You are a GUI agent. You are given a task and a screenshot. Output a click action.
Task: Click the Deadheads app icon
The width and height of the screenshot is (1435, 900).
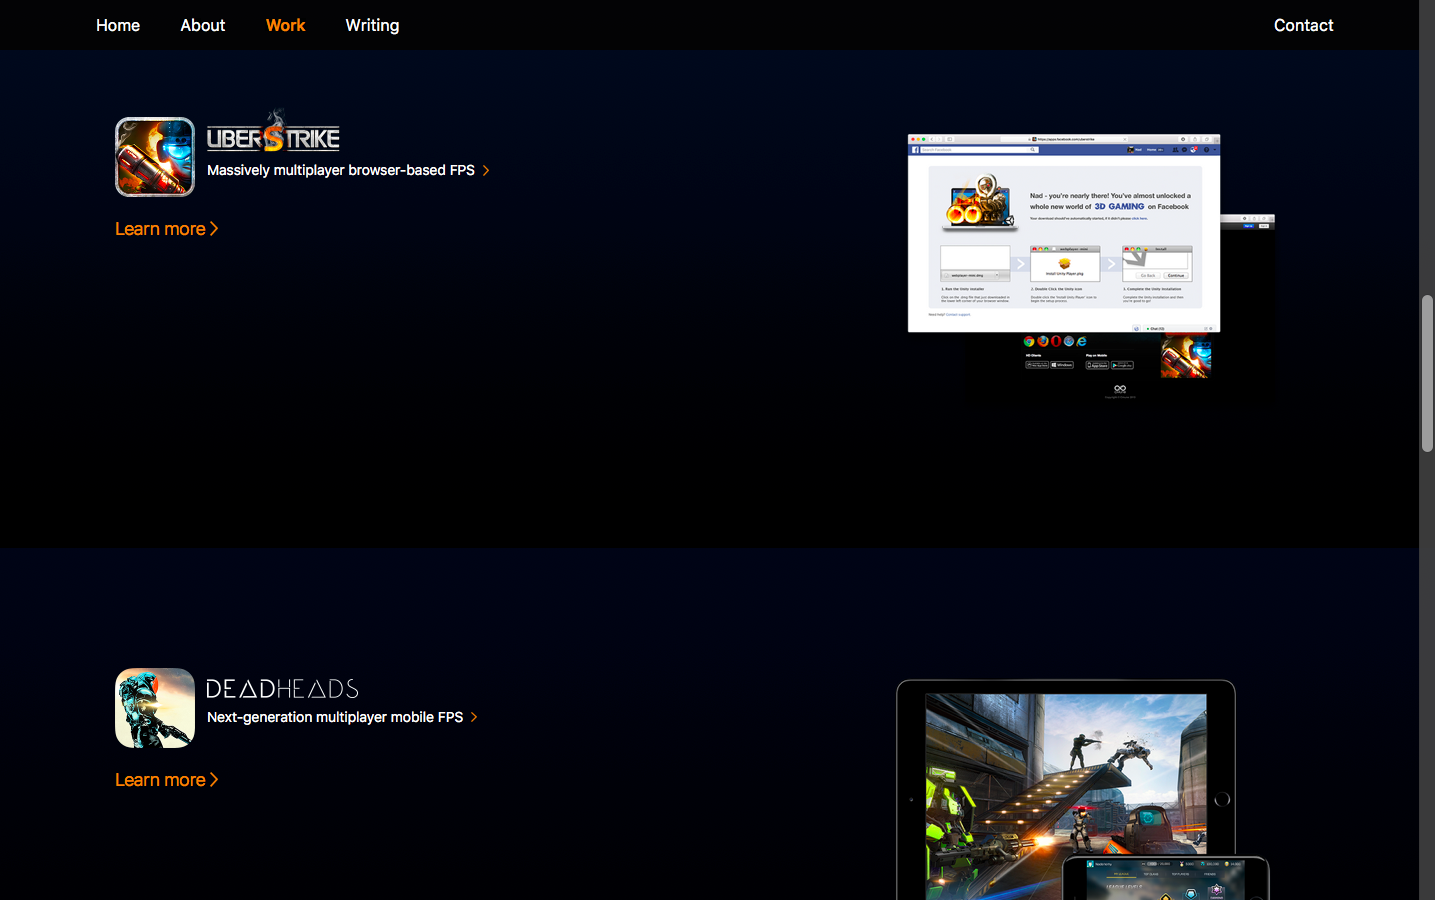(155, 708)
